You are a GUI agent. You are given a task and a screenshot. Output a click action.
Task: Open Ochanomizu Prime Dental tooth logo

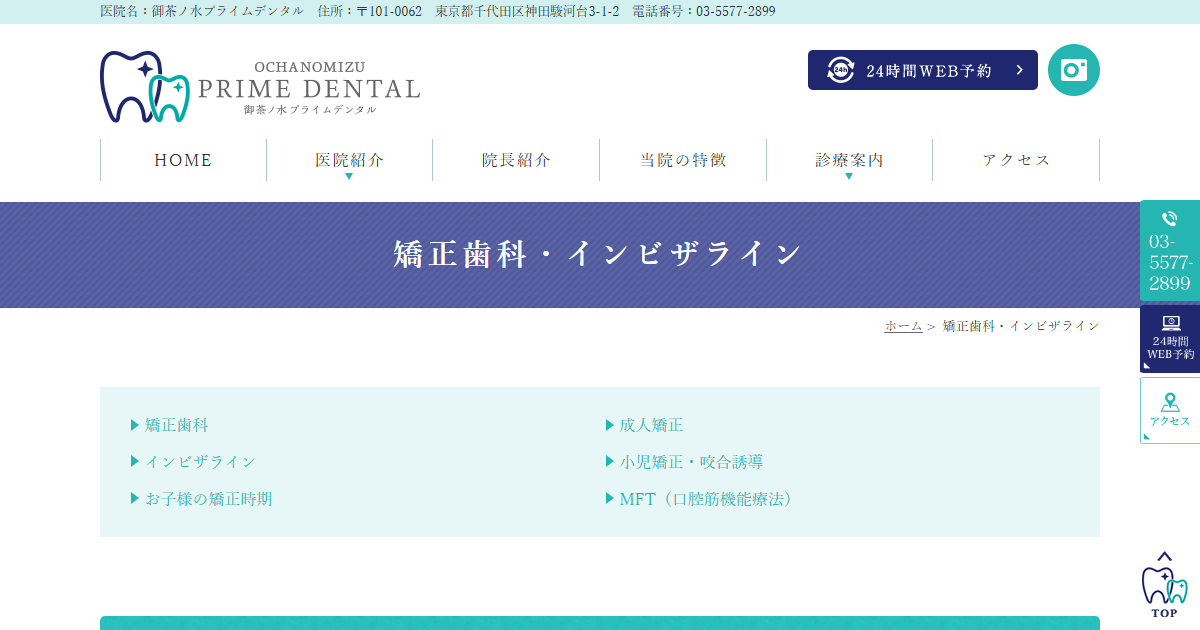(145, 87)
